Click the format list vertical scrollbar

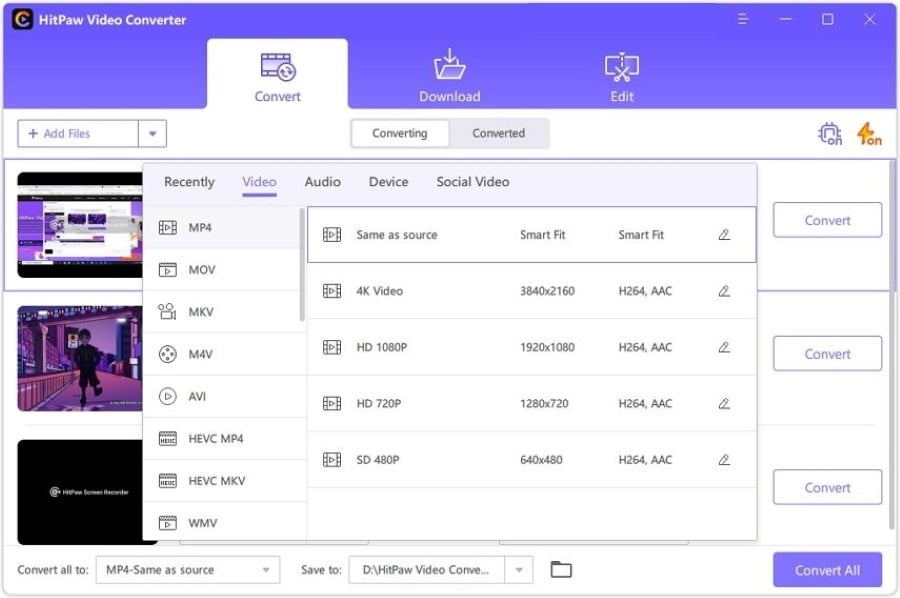(x=302, y=265)
